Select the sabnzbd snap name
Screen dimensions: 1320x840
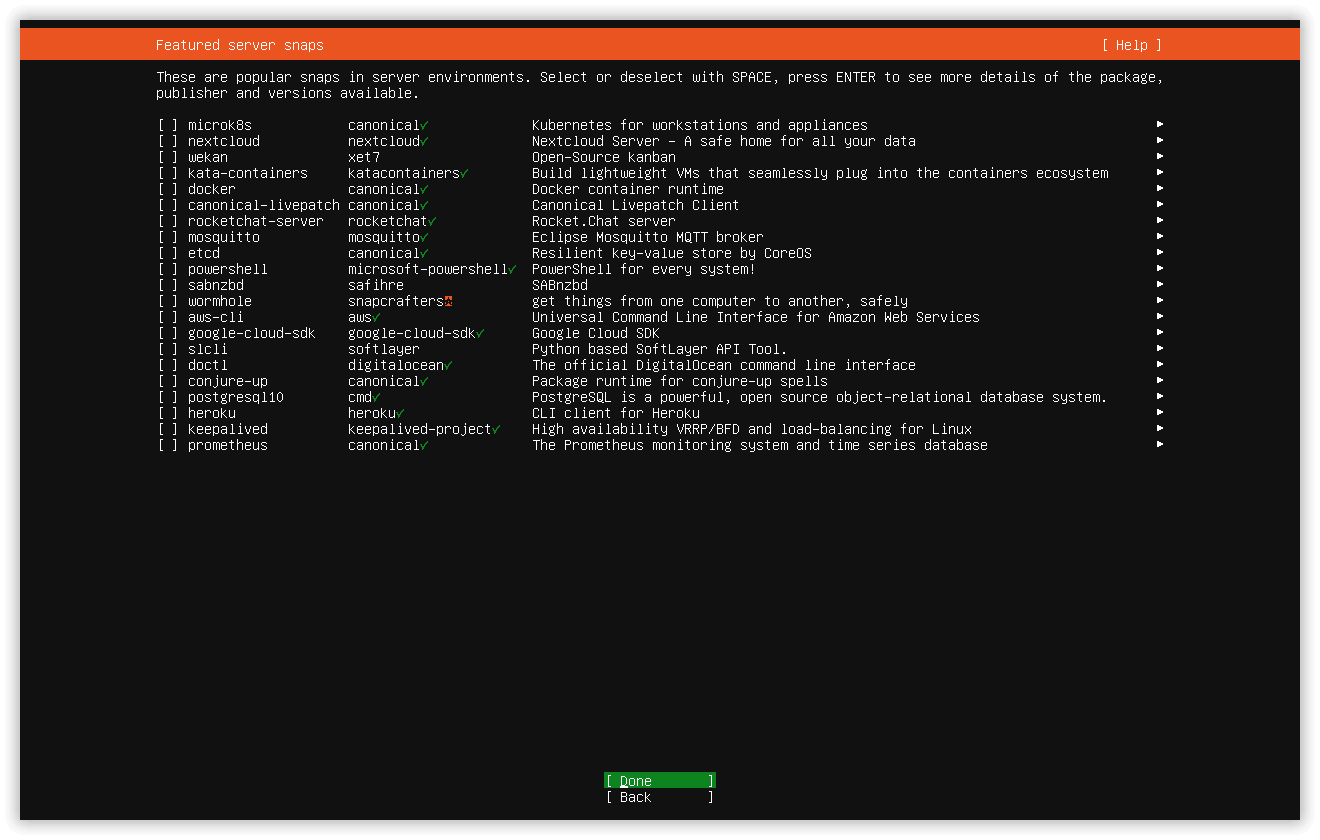pyautogui.click(x=216, y=285)
